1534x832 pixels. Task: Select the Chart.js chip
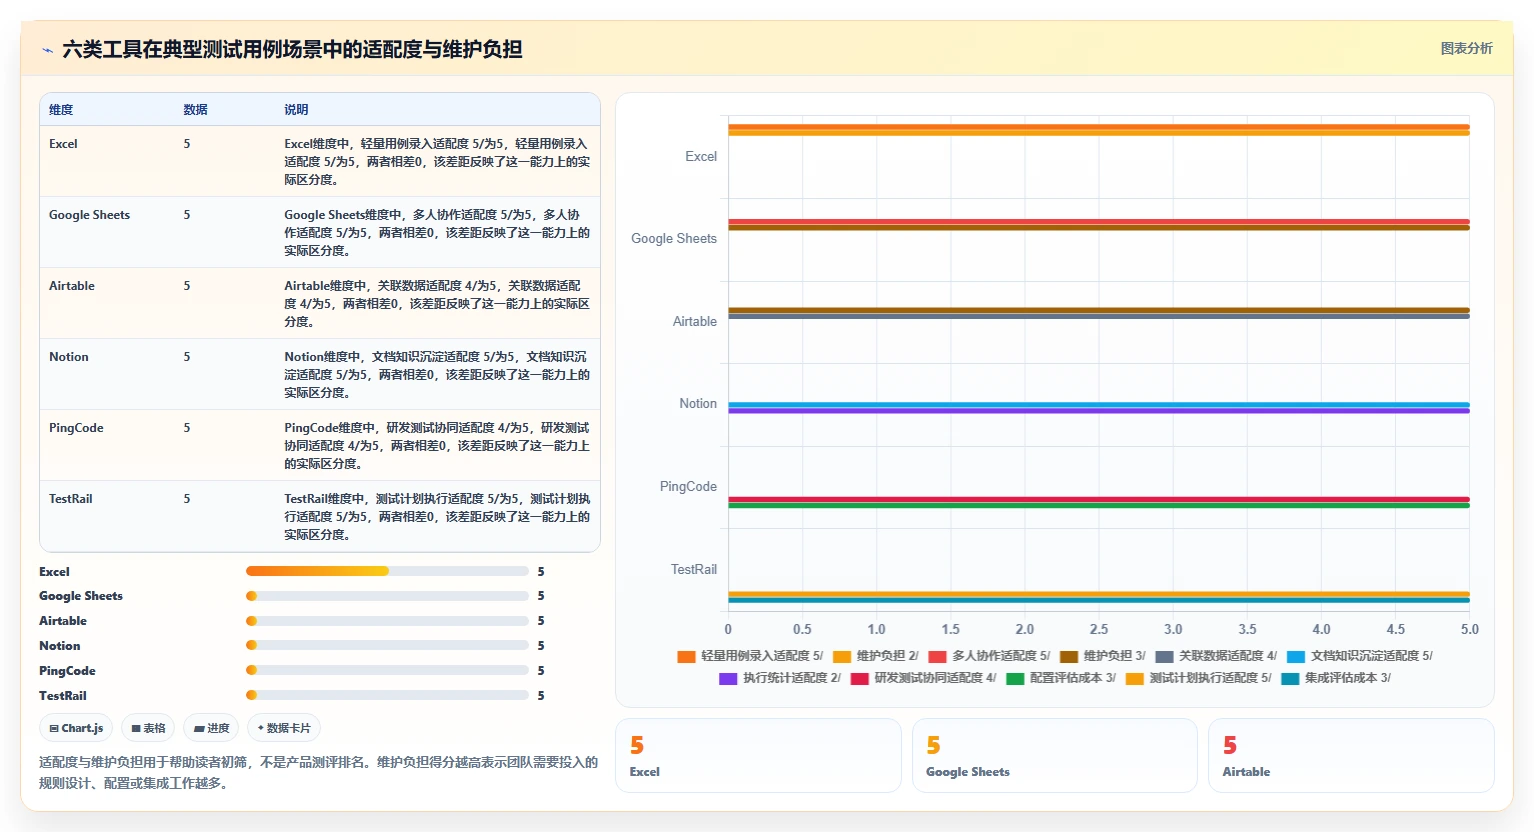(x=77, y=728)
